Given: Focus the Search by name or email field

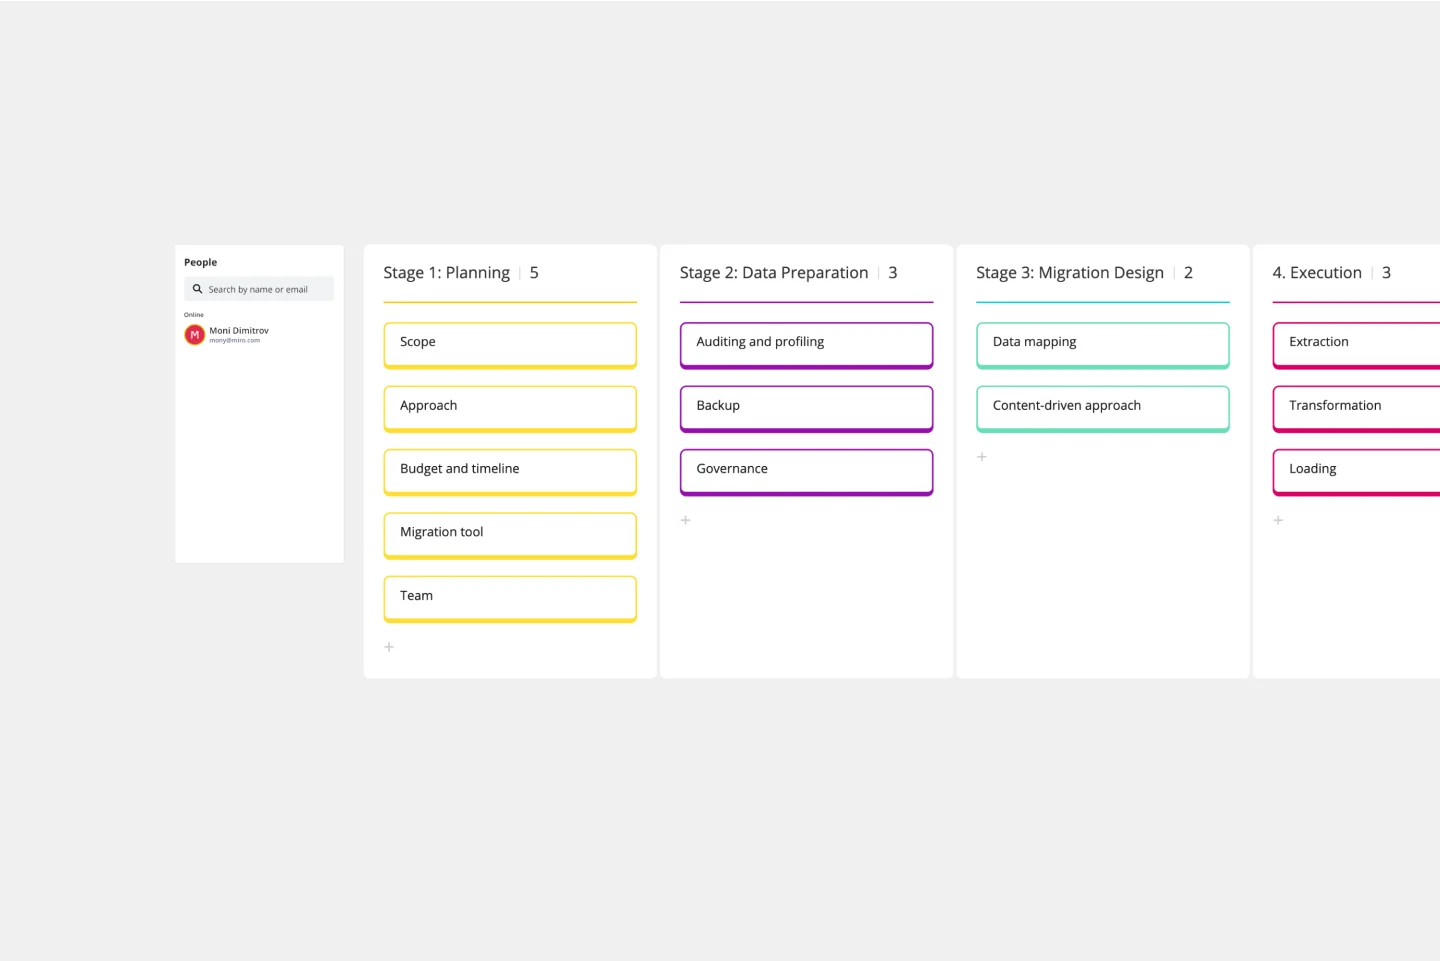Looking at the screenshot, I should pos(259,289).
